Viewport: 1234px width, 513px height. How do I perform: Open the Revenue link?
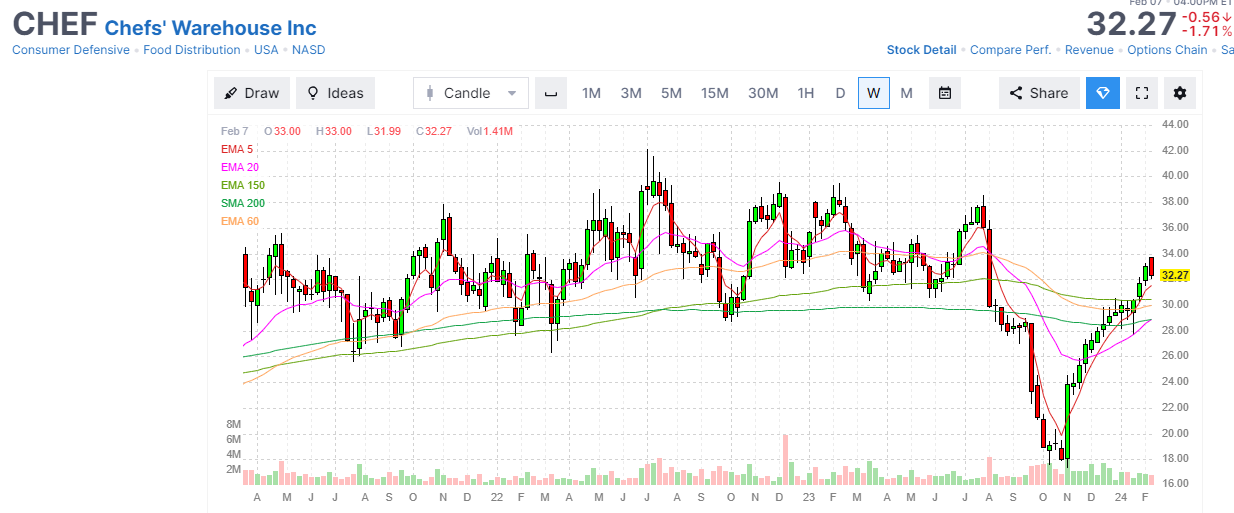click(x=1089, y=50)
